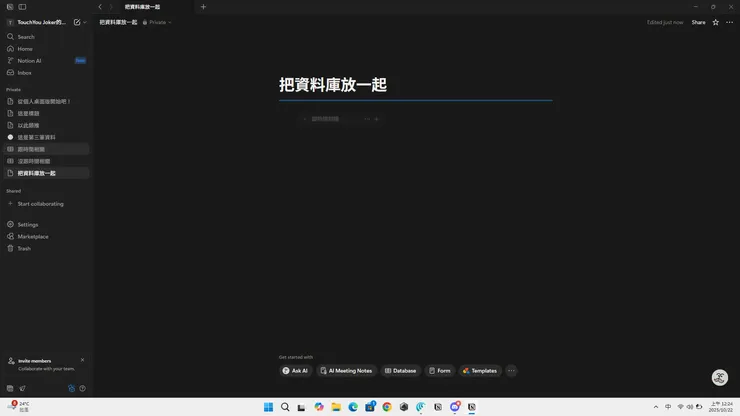Go back with the left arrow
Image resolution: width=740 pixels, height=416 pixels.
tap(100, 7)
